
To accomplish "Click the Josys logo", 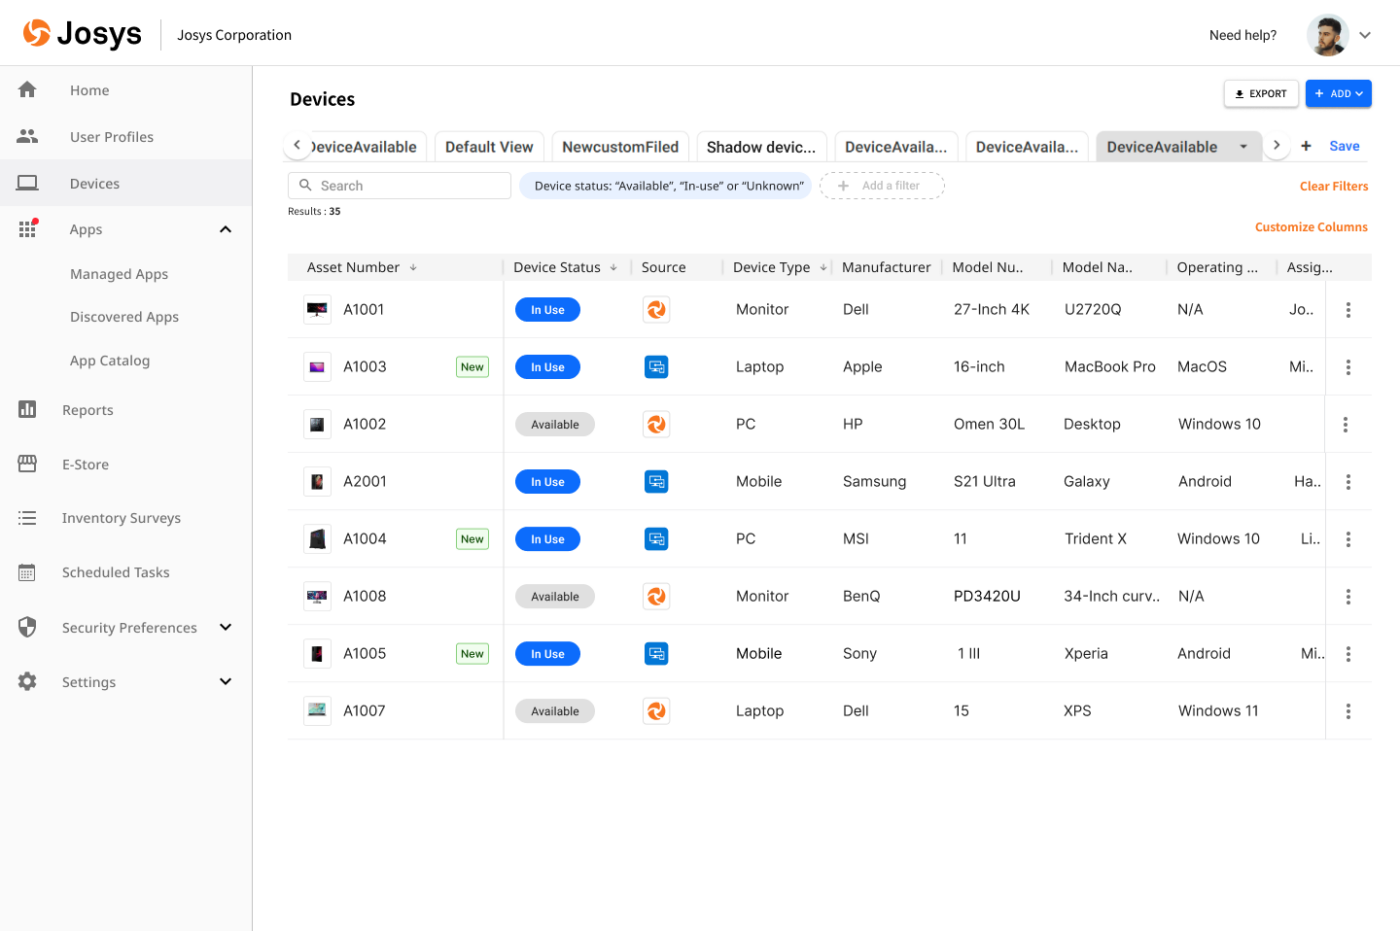I will tap(82, 34).
